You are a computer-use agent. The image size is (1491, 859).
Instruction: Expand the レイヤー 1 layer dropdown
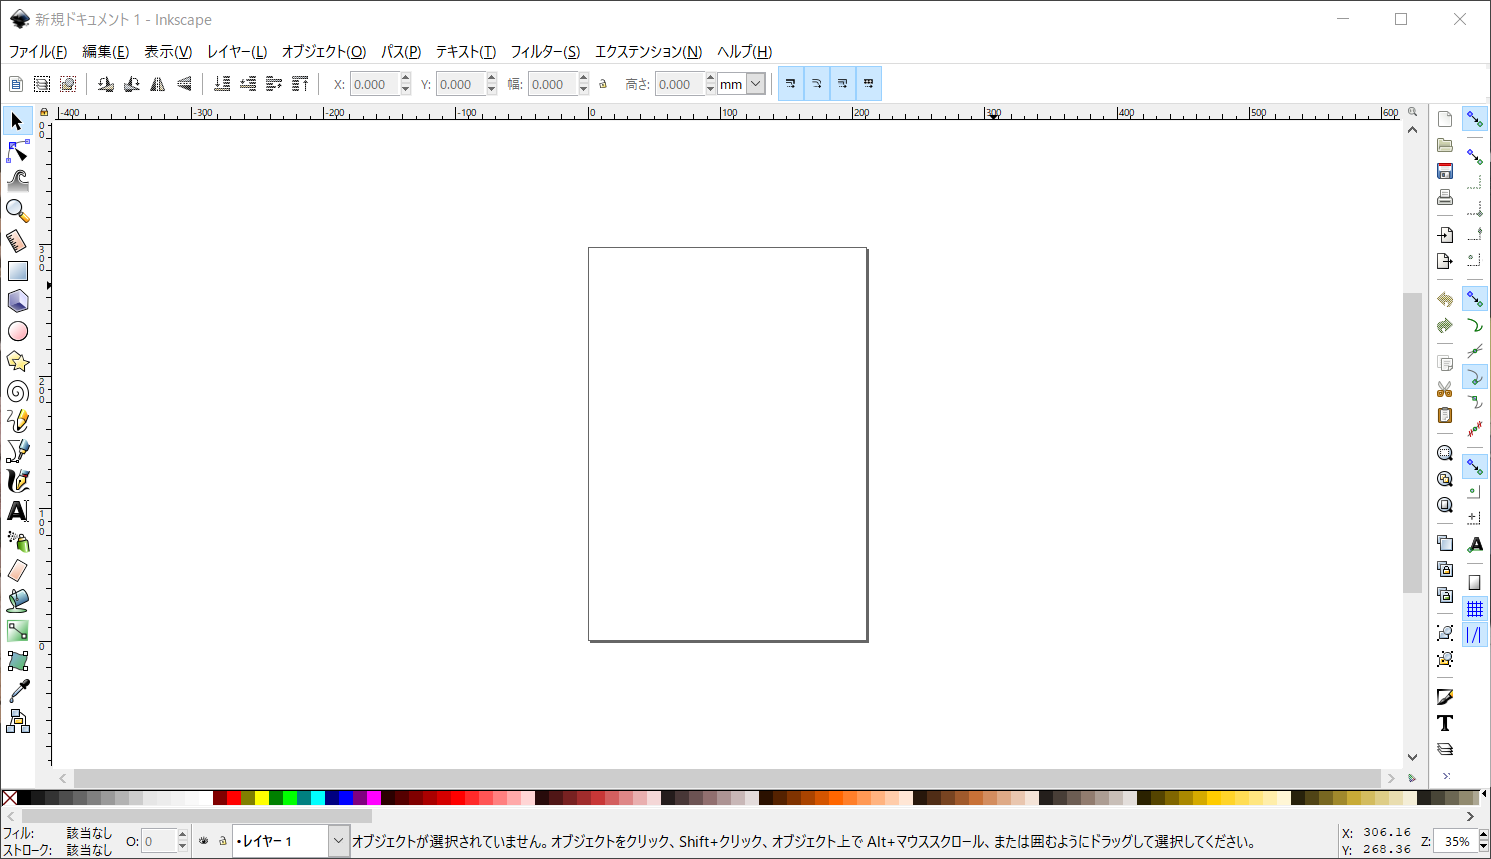click(x=338, y=841)
